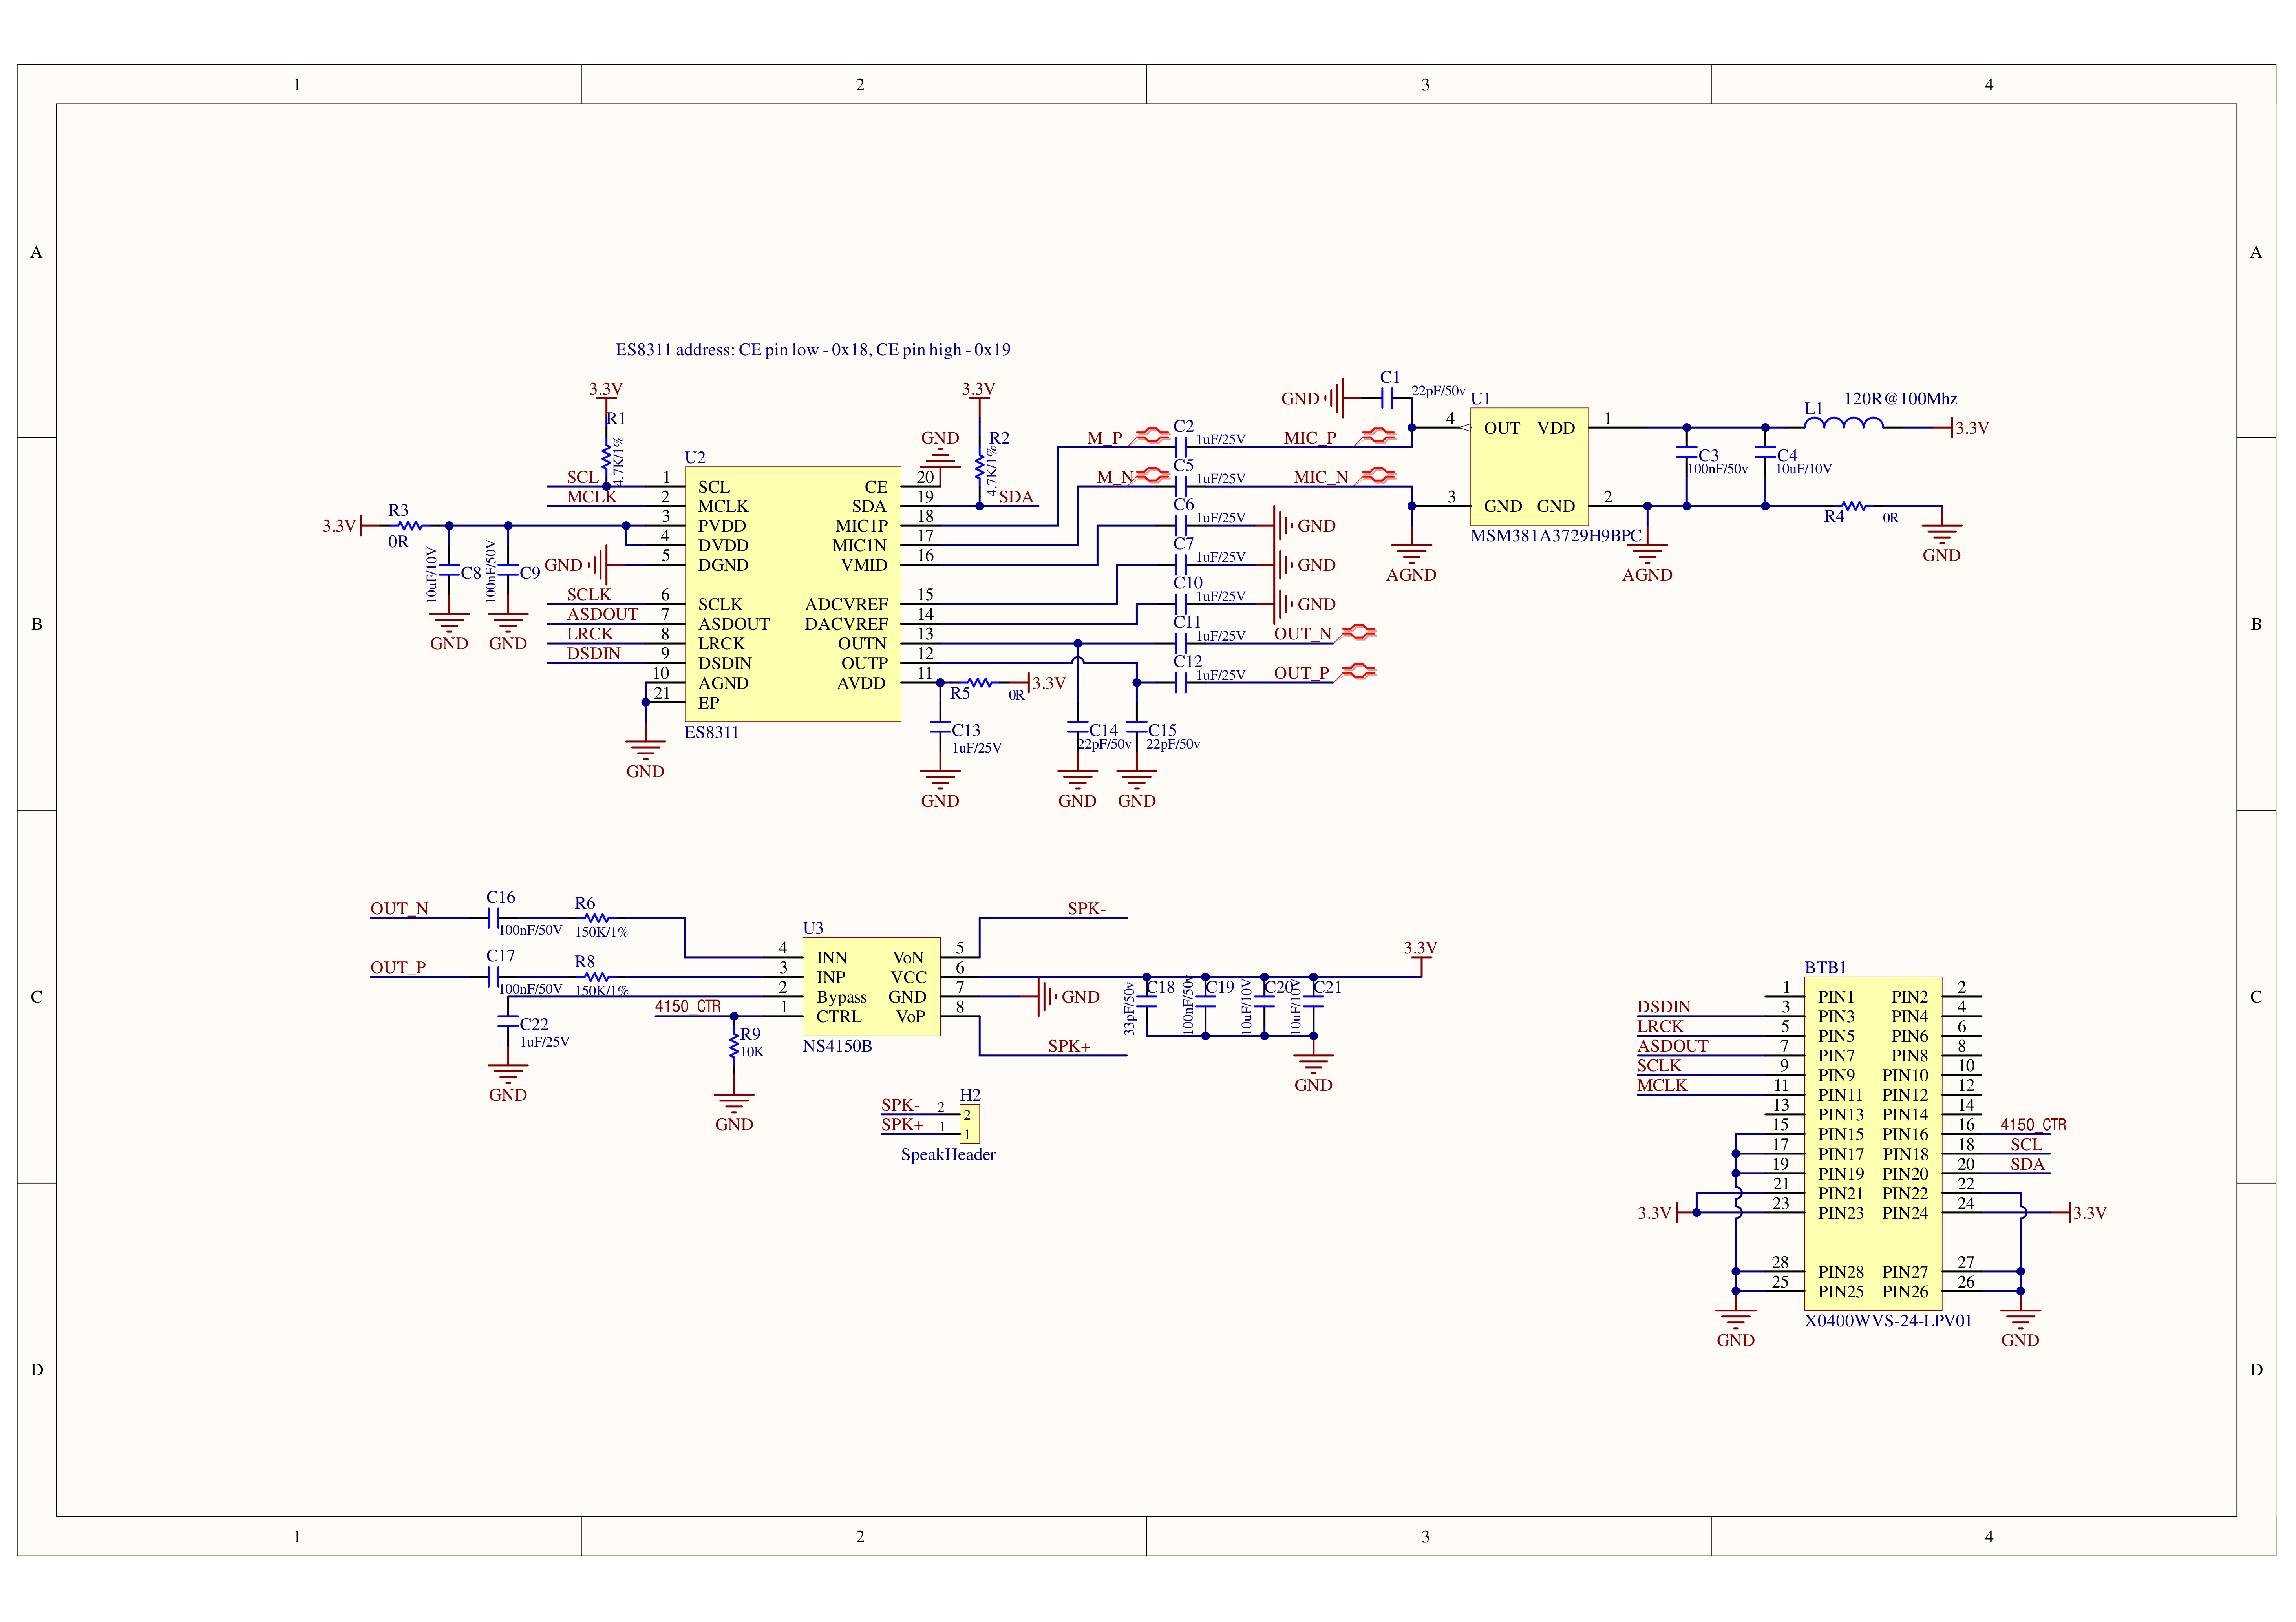2296x1622 pixels.
Task: Select capacitor C2 on the M_P line
Action: [x=1181, y=447]
